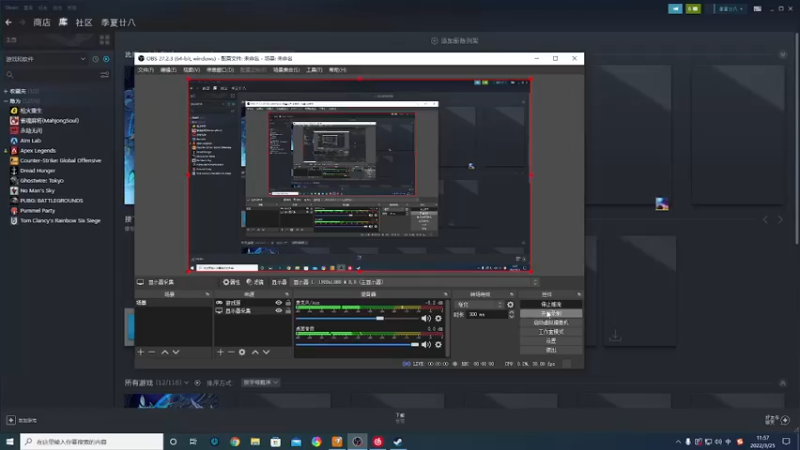Screen dimensions: 800x450
Task: Mute the 麦克风/Aux channel
Action: [426, 318]
